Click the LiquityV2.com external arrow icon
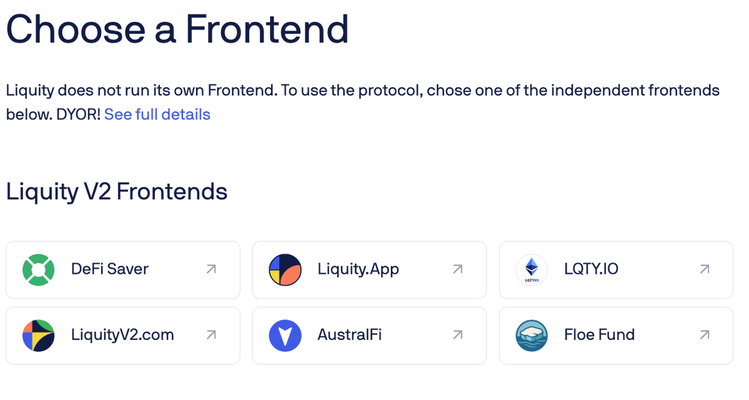The height and width of the screenshot is (400, 749). click(211, 335)
